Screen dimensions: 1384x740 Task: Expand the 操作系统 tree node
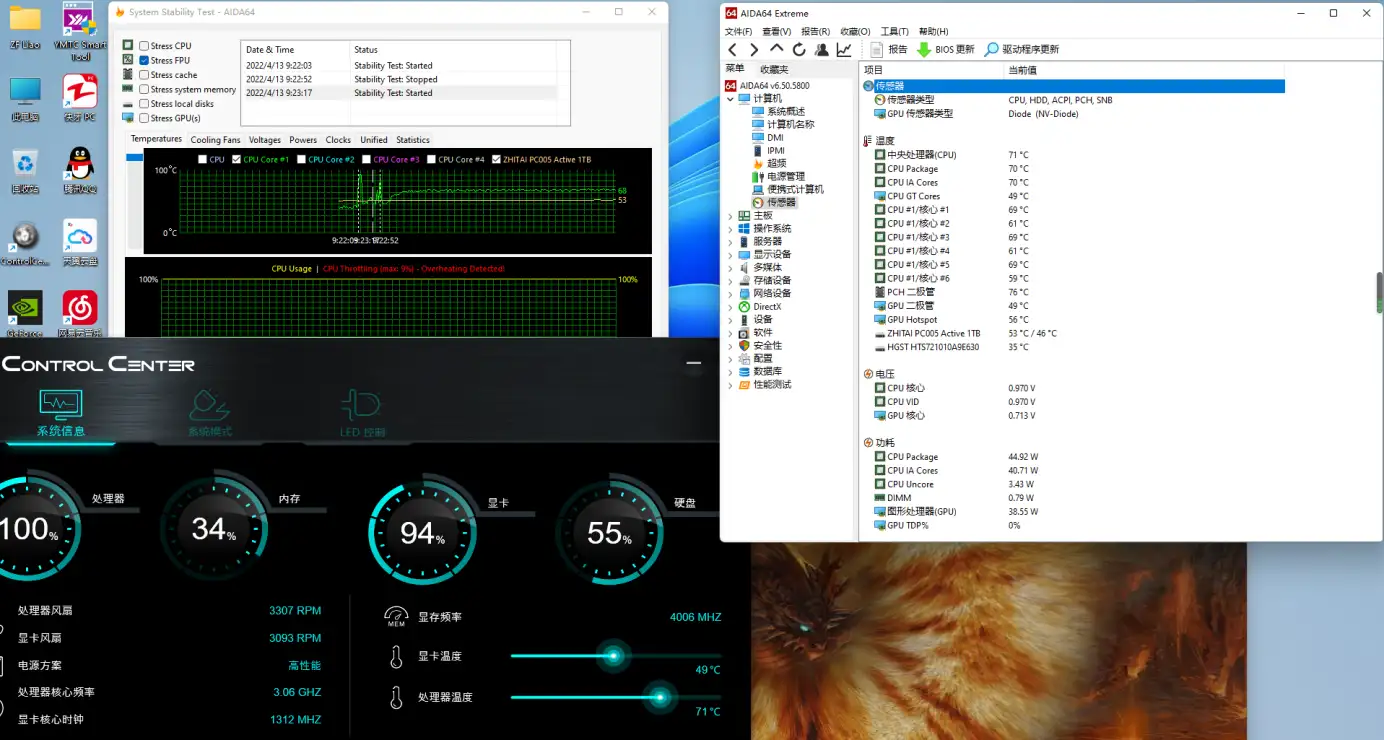tap(730, 228)
